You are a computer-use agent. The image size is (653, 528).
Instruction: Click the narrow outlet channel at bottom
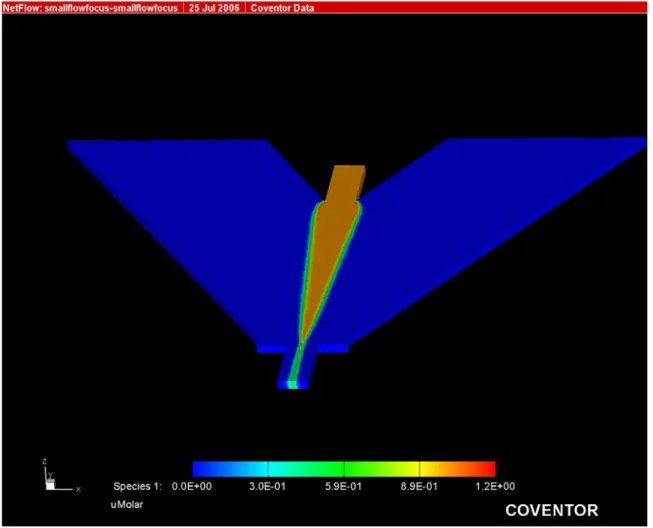coord(297,366)
